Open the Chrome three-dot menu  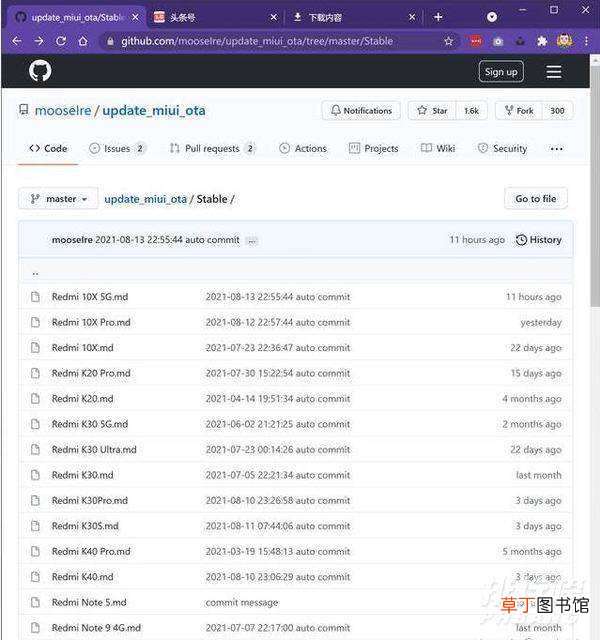[586, 41]
